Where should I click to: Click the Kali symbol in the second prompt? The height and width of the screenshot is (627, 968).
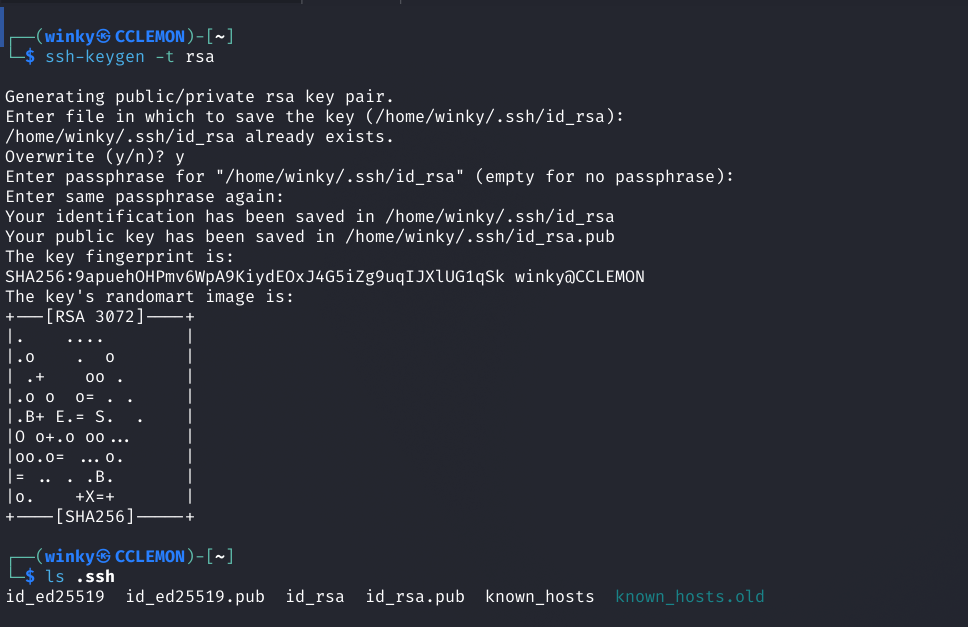103,556
